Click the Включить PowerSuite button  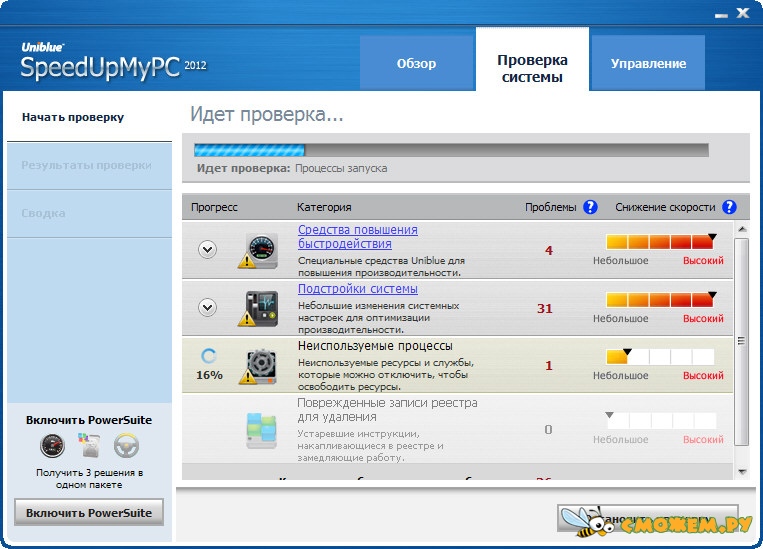tap(89, 512)
